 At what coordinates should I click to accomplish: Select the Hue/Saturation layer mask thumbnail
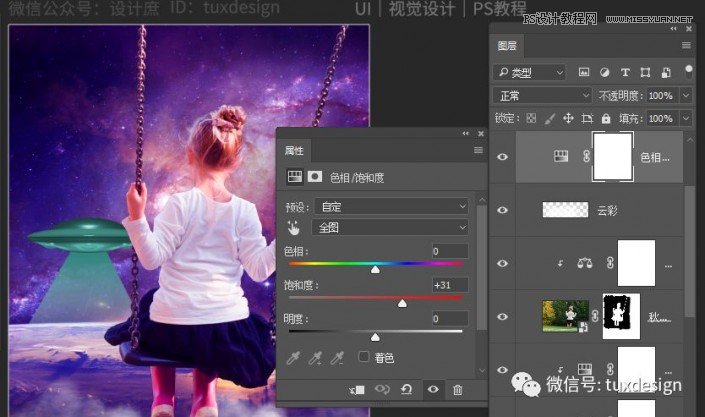[x=613, y=157]
